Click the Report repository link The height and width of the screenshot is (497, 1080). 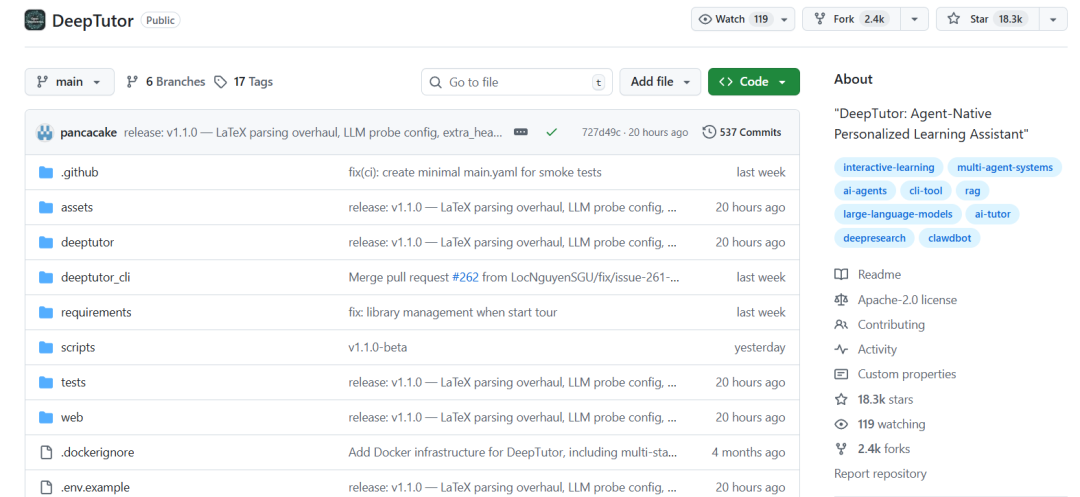click(x=880, y=474)
